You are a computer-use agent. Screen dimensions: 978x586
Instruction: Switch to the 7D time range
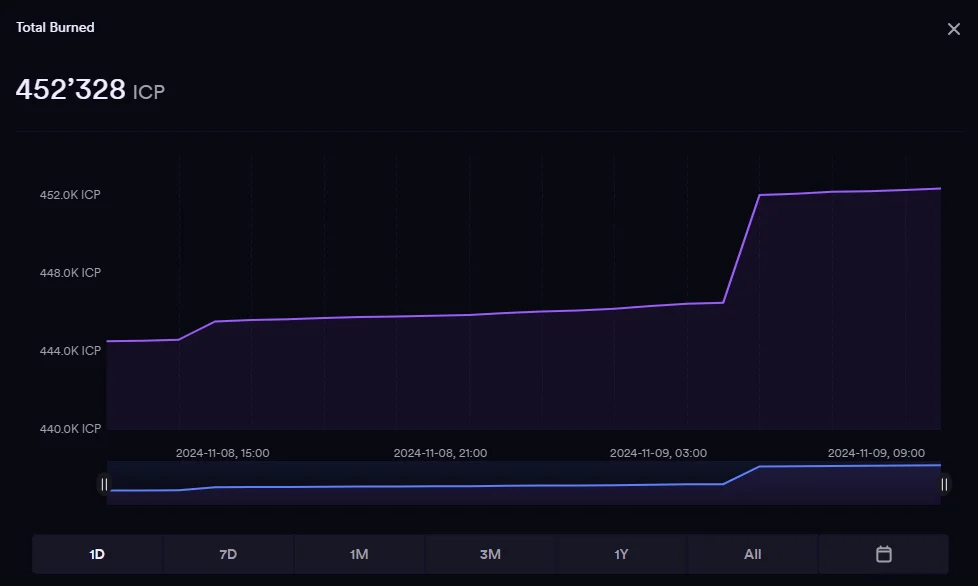click(x=228, y=554)
